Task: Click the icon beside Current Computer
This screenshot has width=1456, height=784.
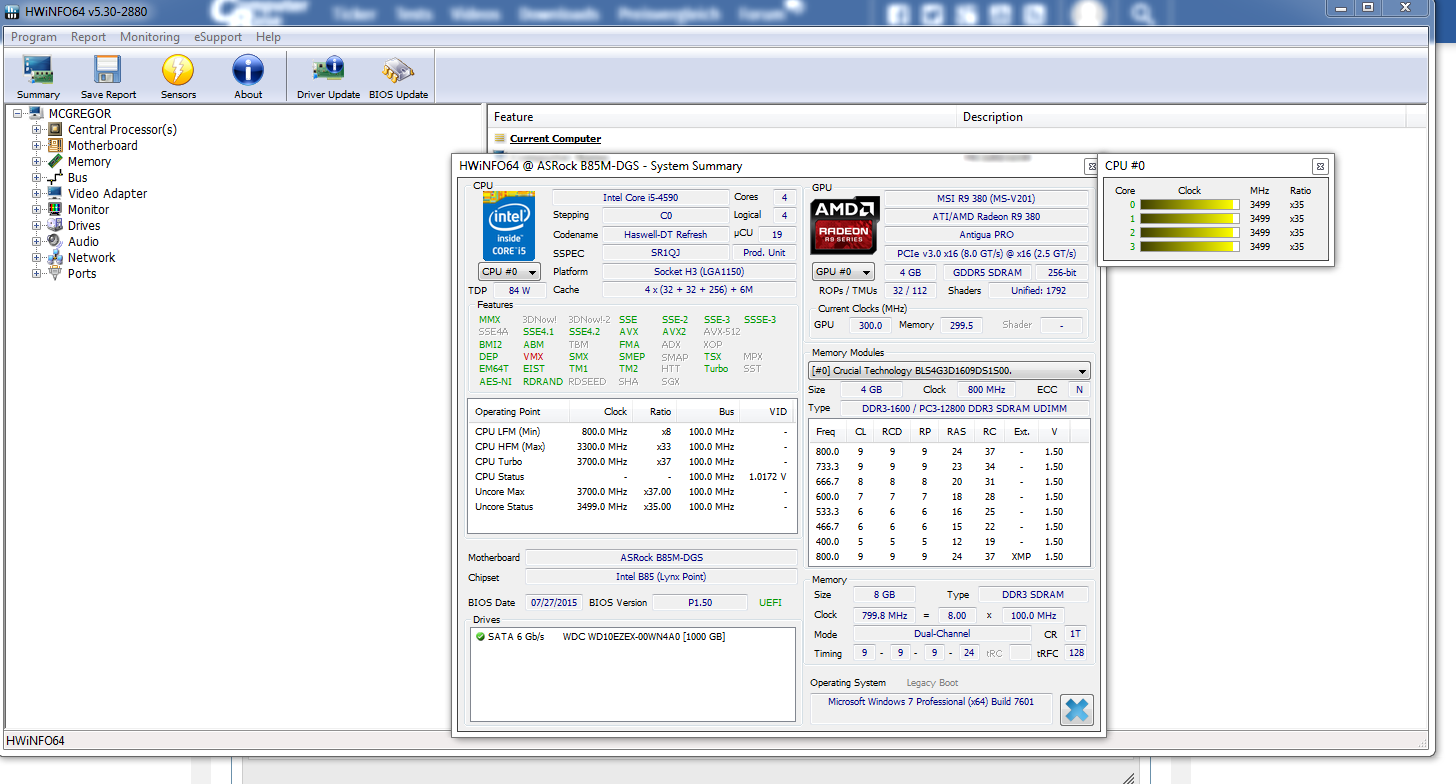Action: pyautogui.click(x=499, y=139)
